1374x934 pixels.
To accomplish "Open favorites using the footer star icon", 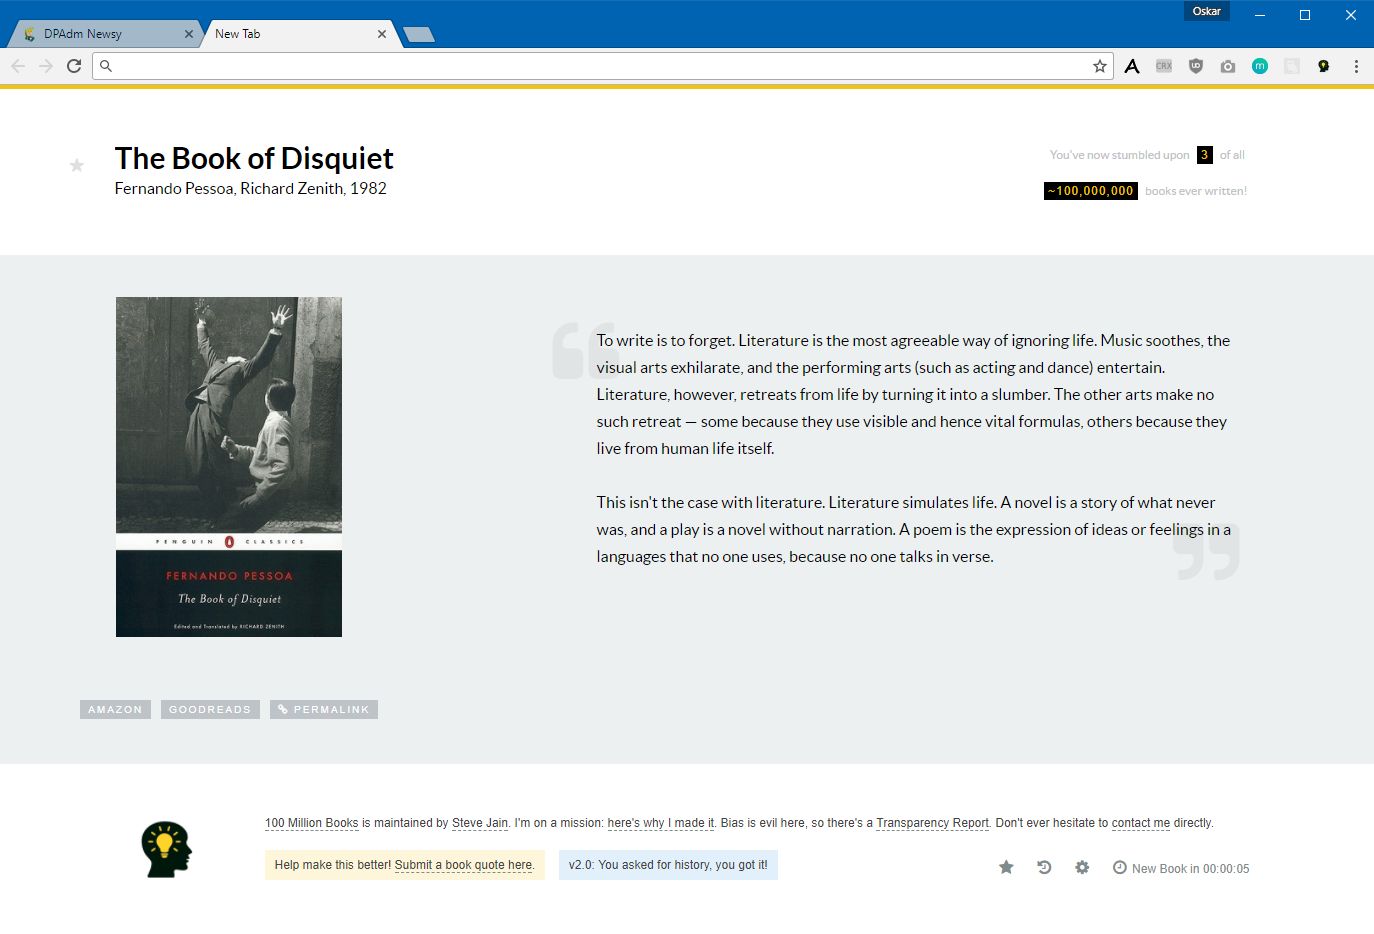I will click(1006, 867).
